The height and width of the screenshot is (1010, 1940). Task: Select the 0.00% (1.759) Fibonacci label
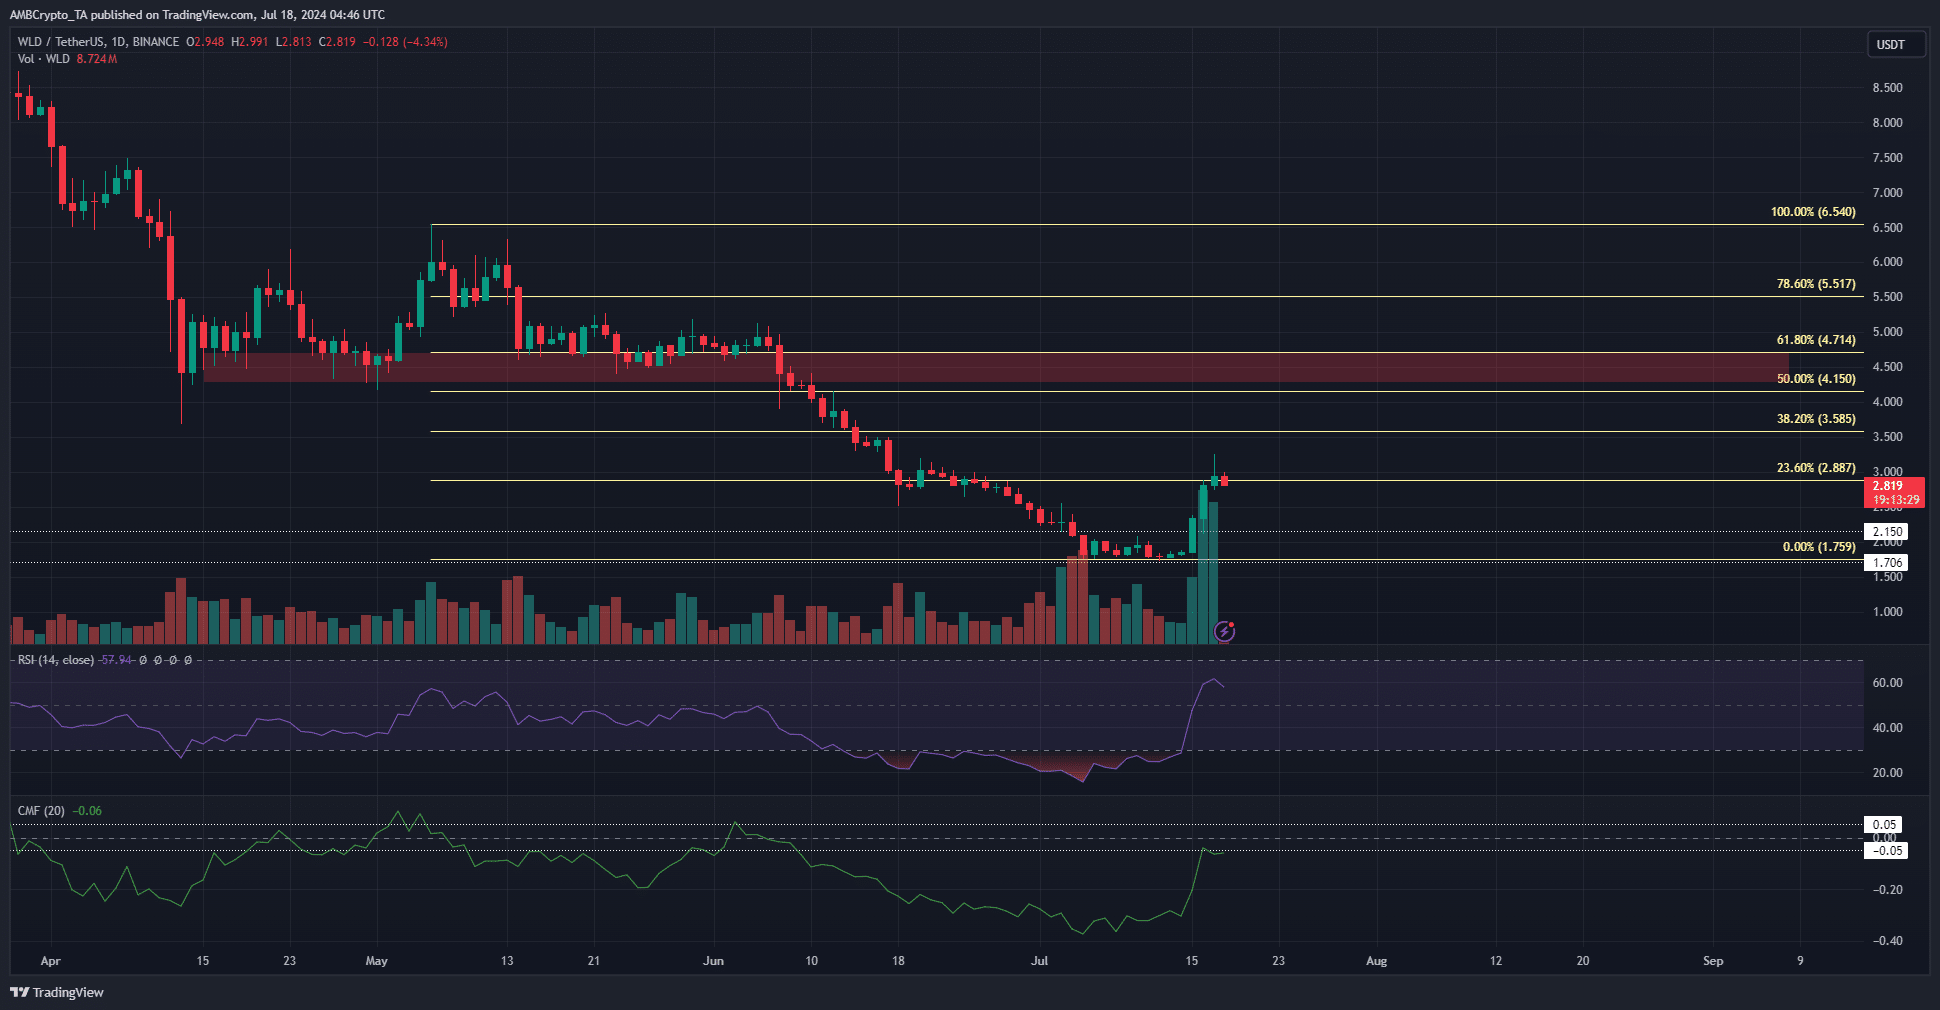1819,547
